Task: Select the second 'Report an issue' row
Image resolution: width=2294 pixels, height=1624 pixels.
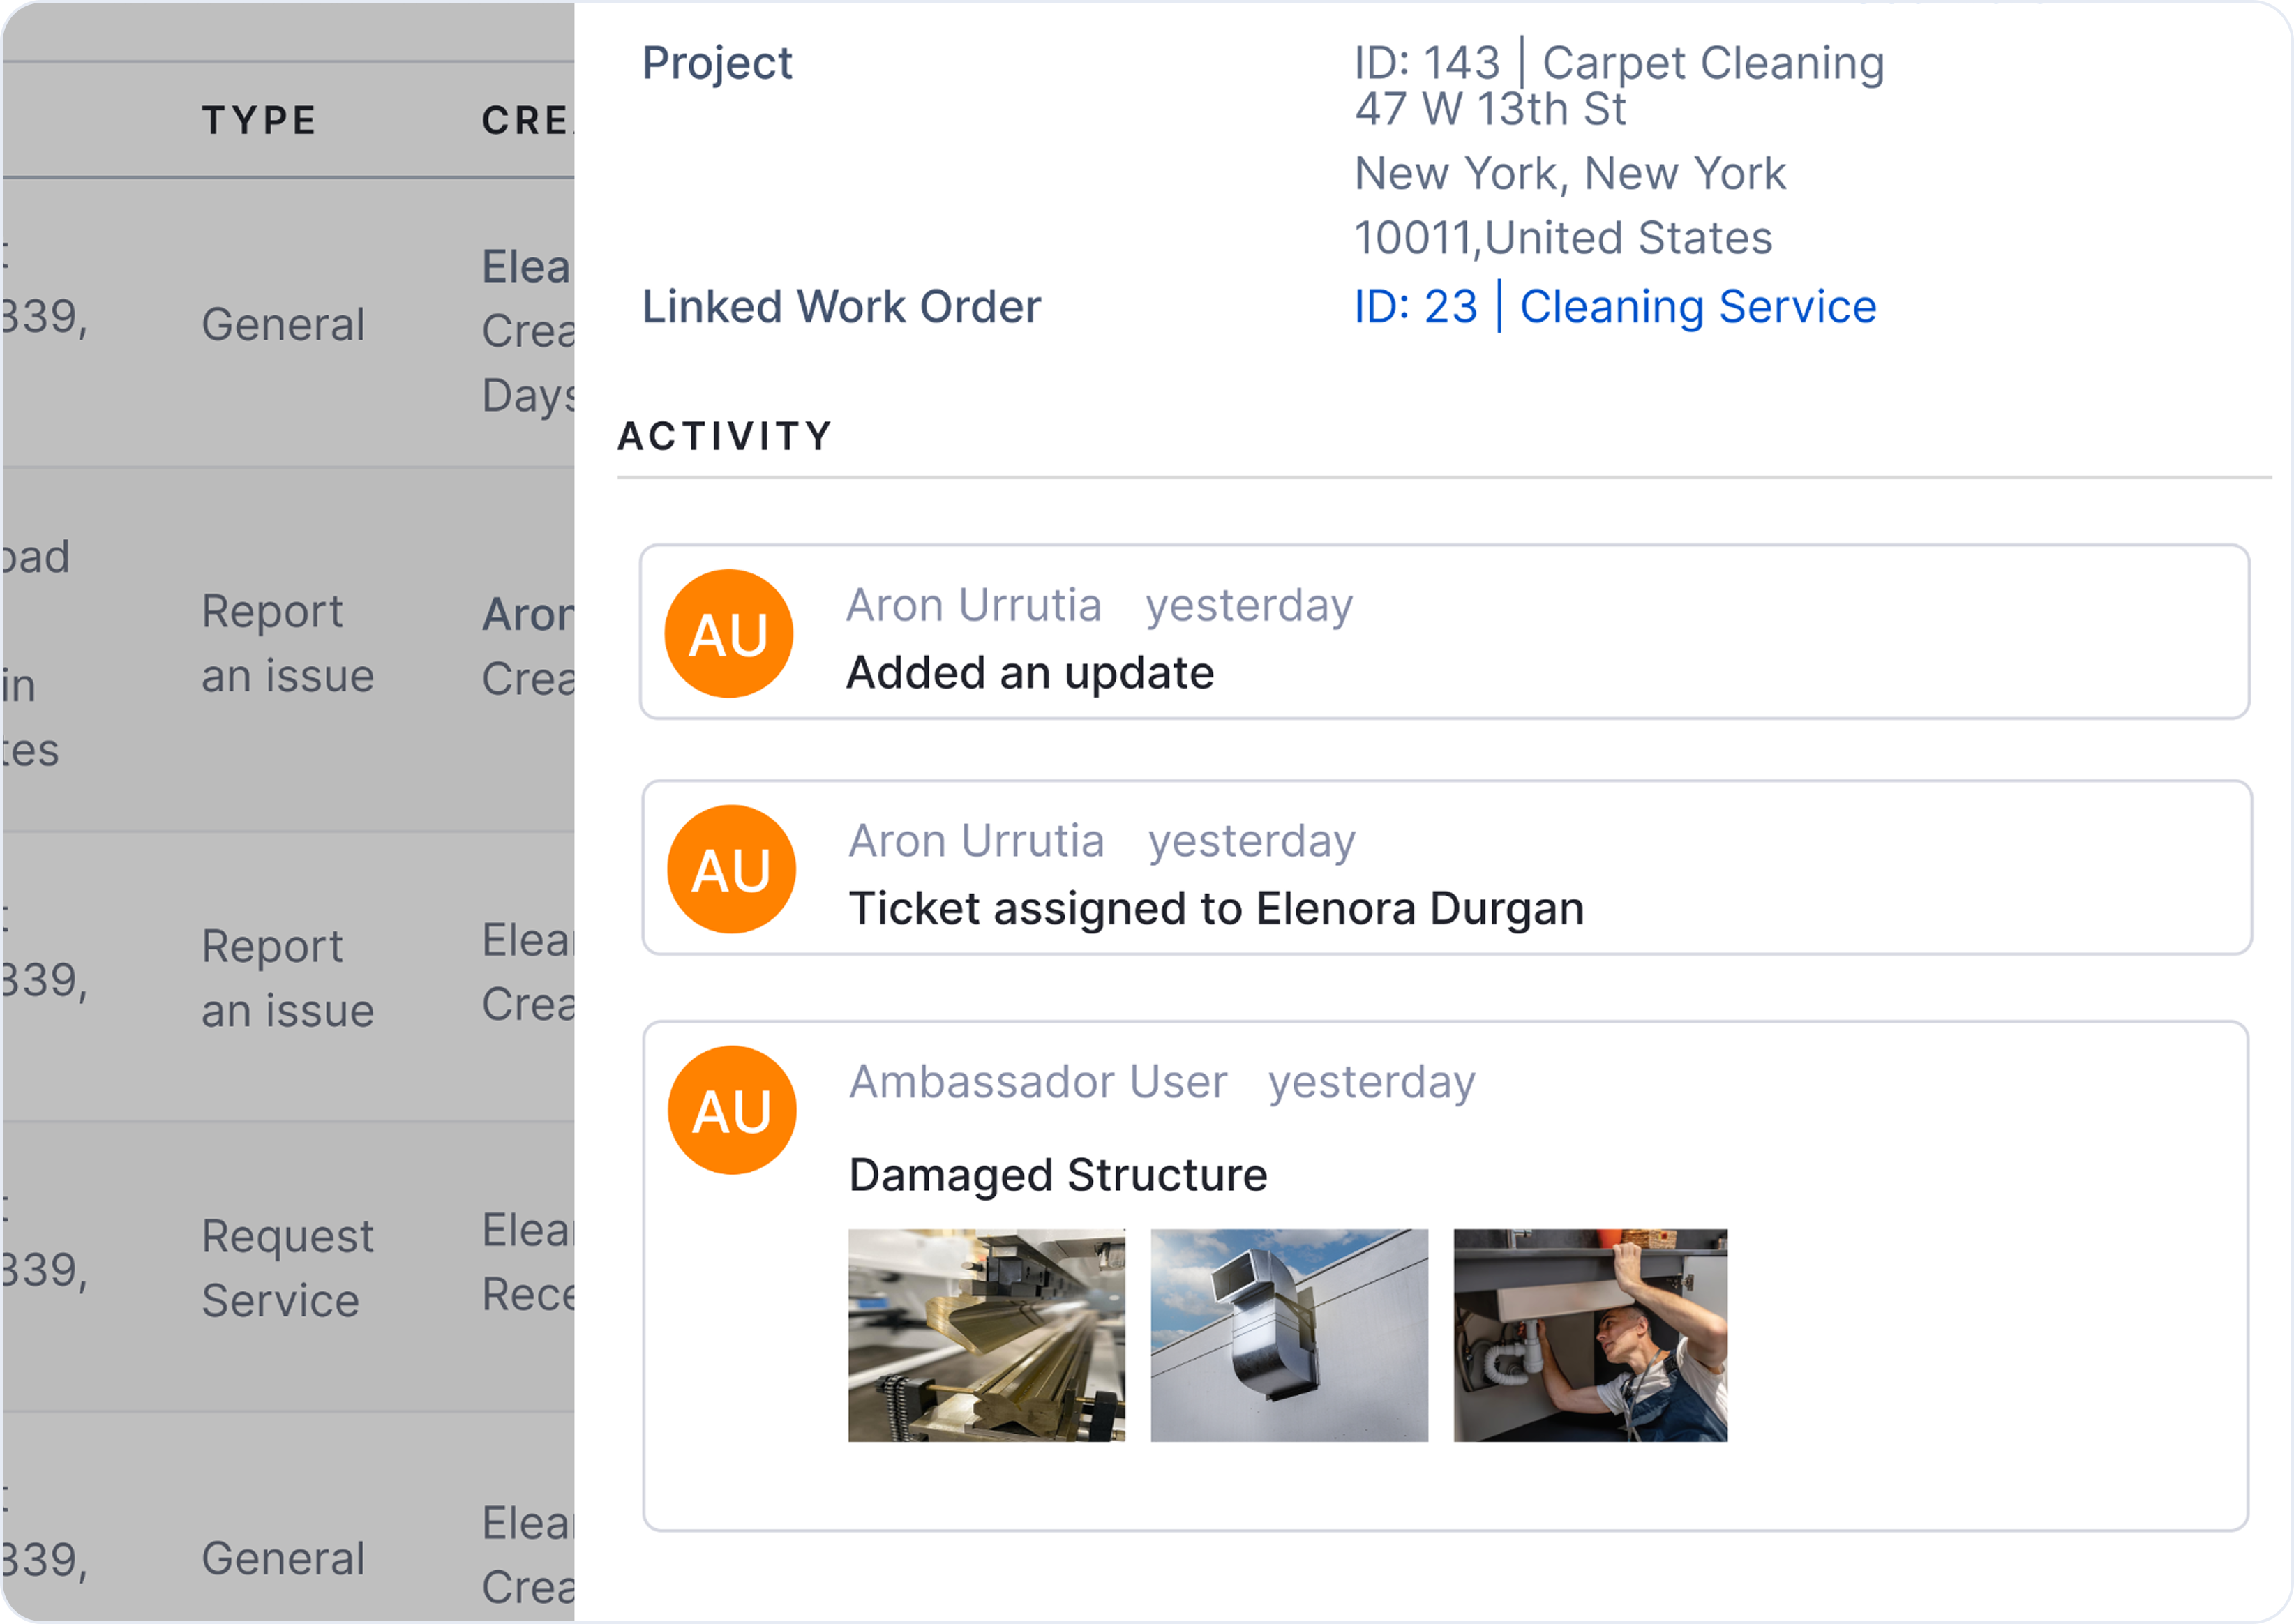Action: [x=287, y=977]
